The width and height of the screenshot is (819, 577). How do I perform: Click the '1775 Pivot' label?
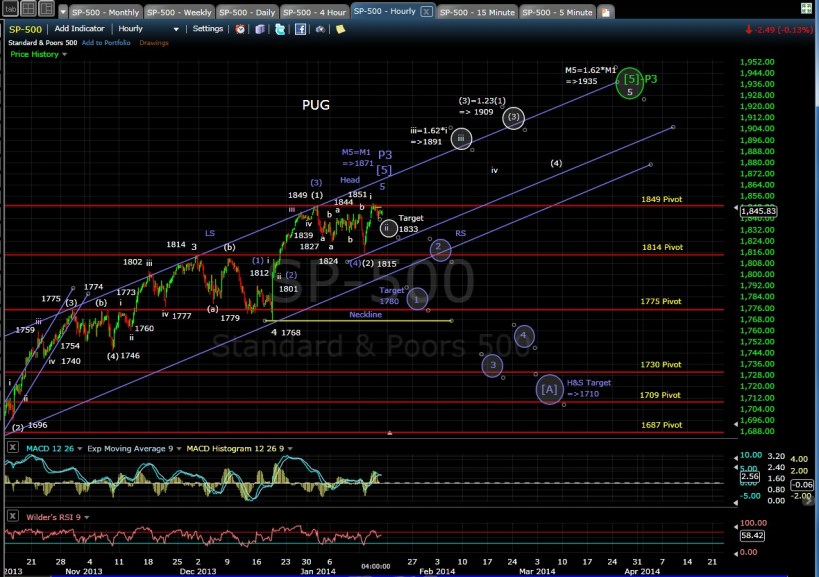click(661, 302)
